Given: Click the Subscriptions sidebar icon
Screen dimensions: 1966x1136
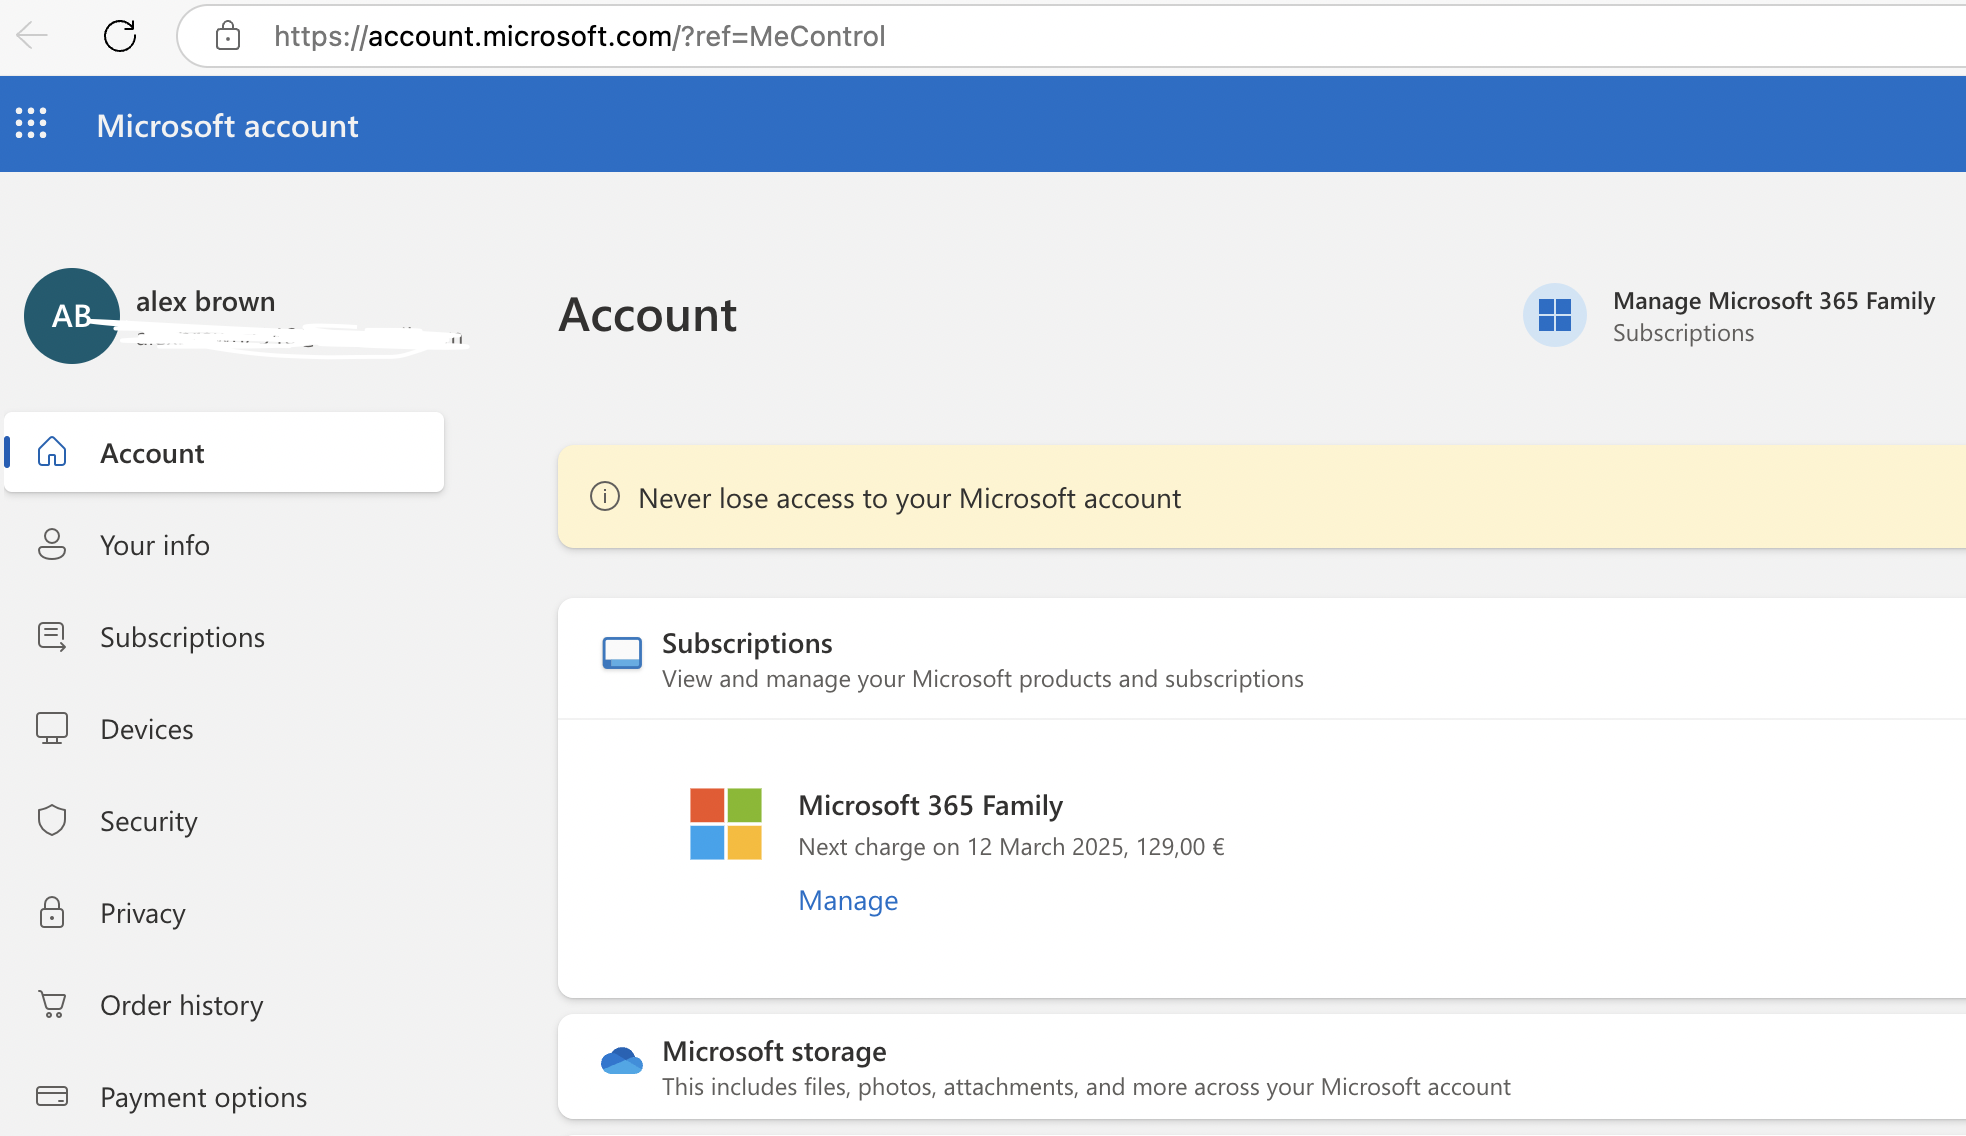Looking at the screenshot, I should pos(52,636).
